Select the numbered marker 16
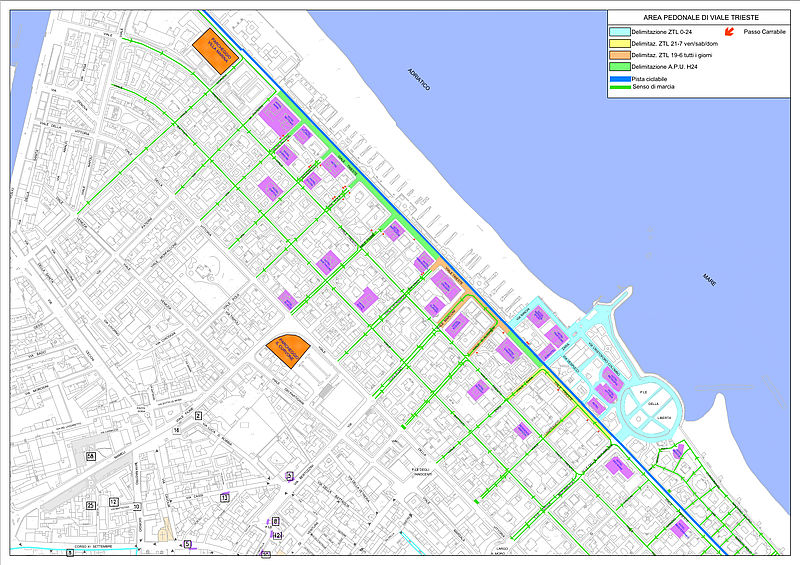 176,429
